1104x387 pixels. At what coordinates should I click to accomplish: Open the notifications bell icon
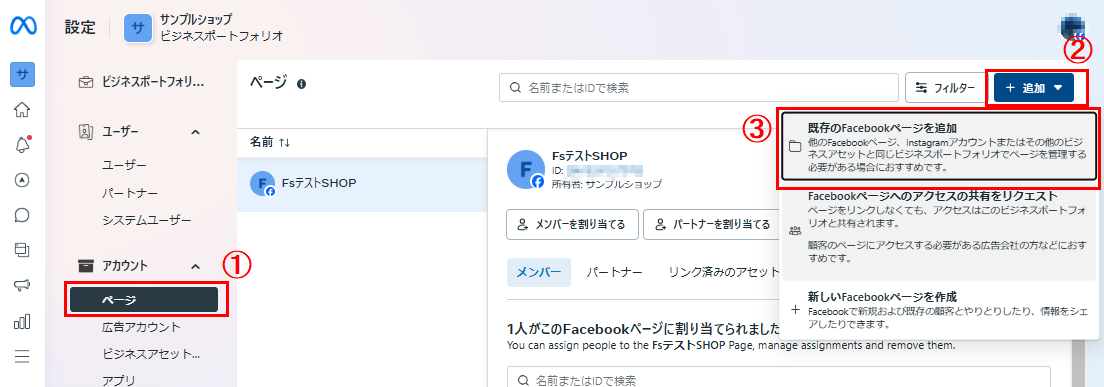click(x=22, y=145)
